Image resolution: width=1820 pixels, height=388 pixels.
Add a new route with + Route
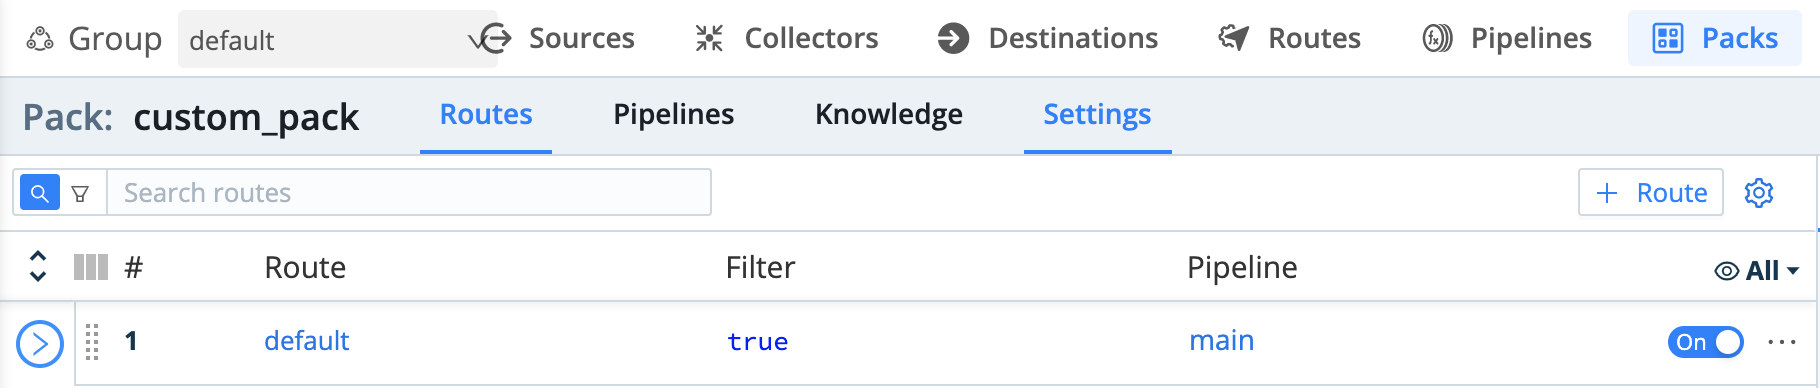(1651, 192)
